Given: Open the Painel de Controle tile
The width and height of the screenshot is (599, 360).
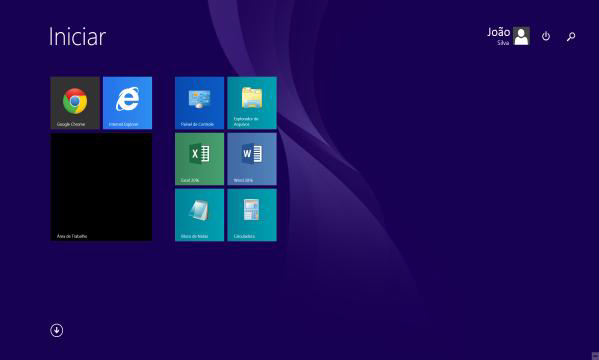Looking at the screenshot, I should click(x=199, y=103).
